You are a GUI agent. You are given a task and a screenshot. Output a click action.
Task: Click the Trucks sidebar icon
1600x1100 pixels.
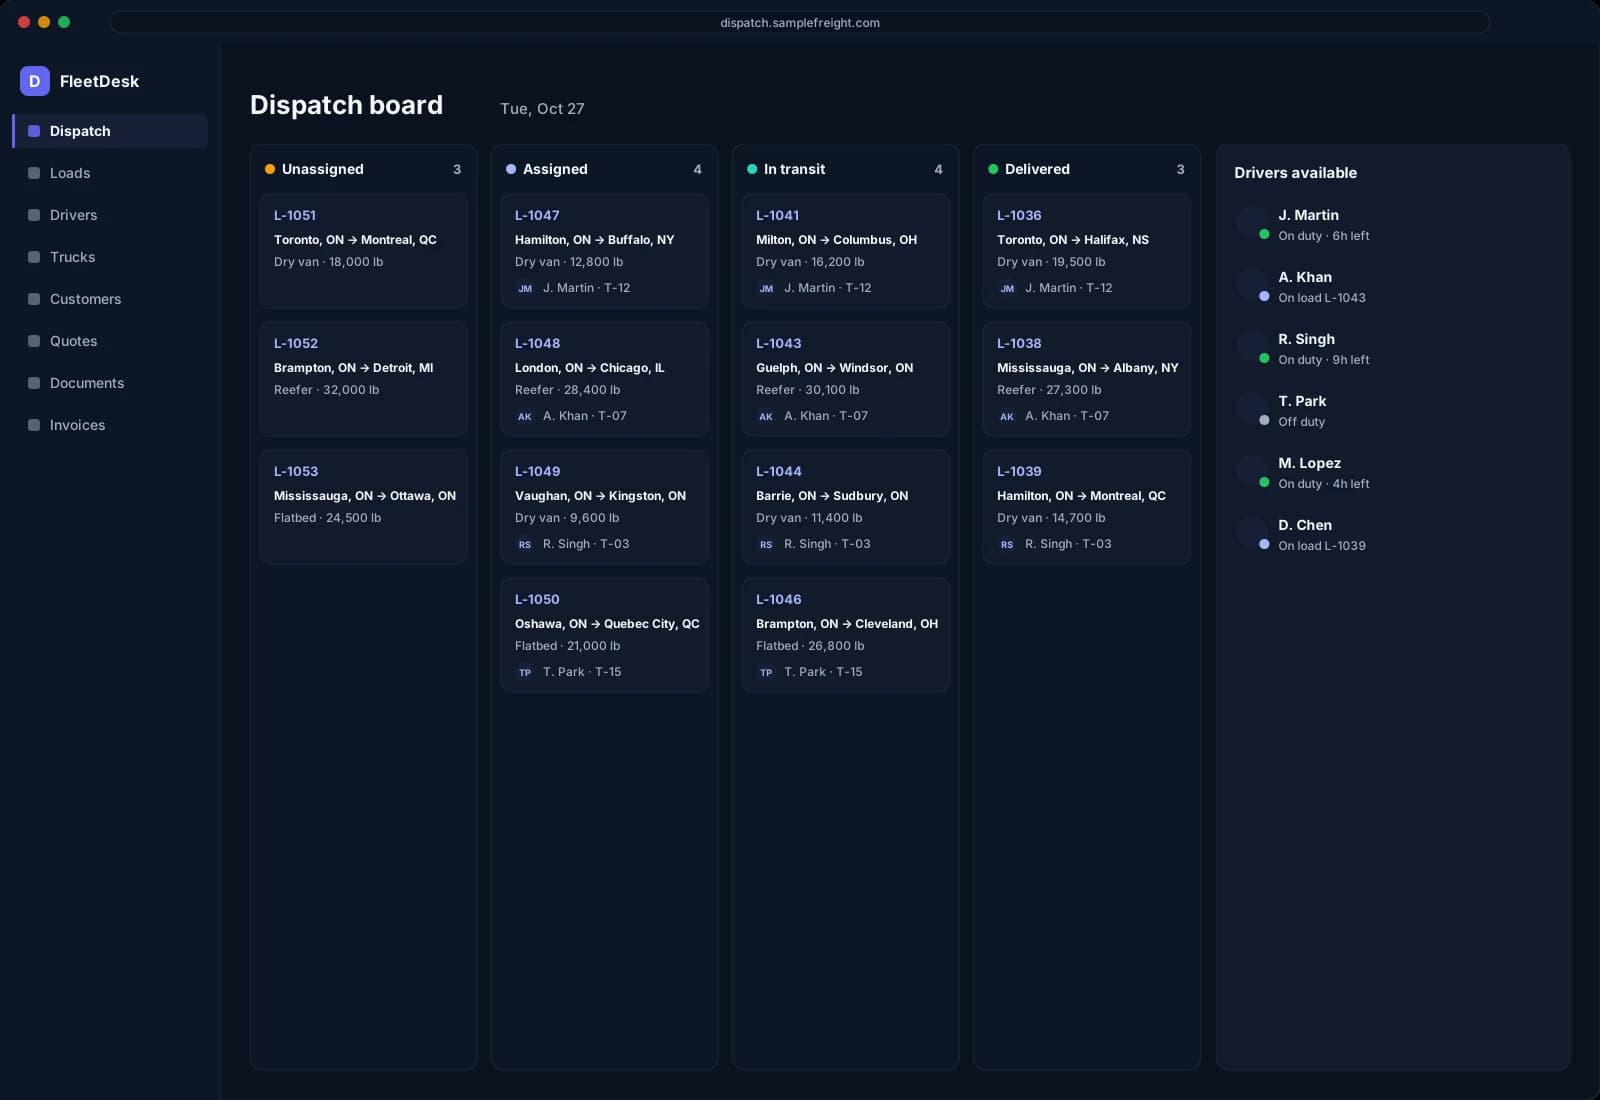point(34,257)
